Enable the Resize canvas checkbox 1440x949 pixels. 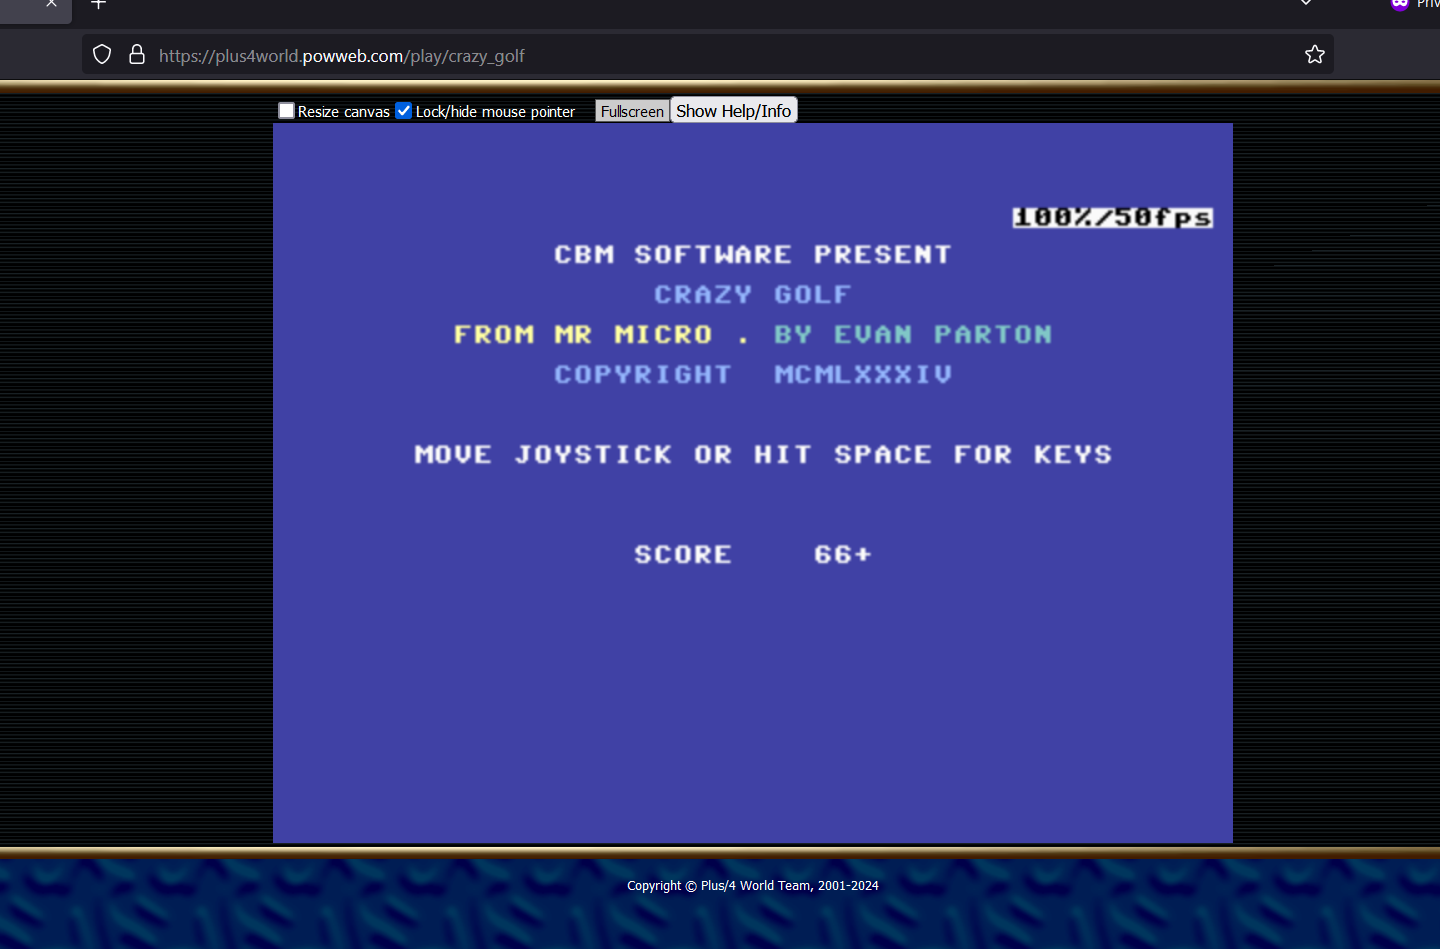click(287, 111)
